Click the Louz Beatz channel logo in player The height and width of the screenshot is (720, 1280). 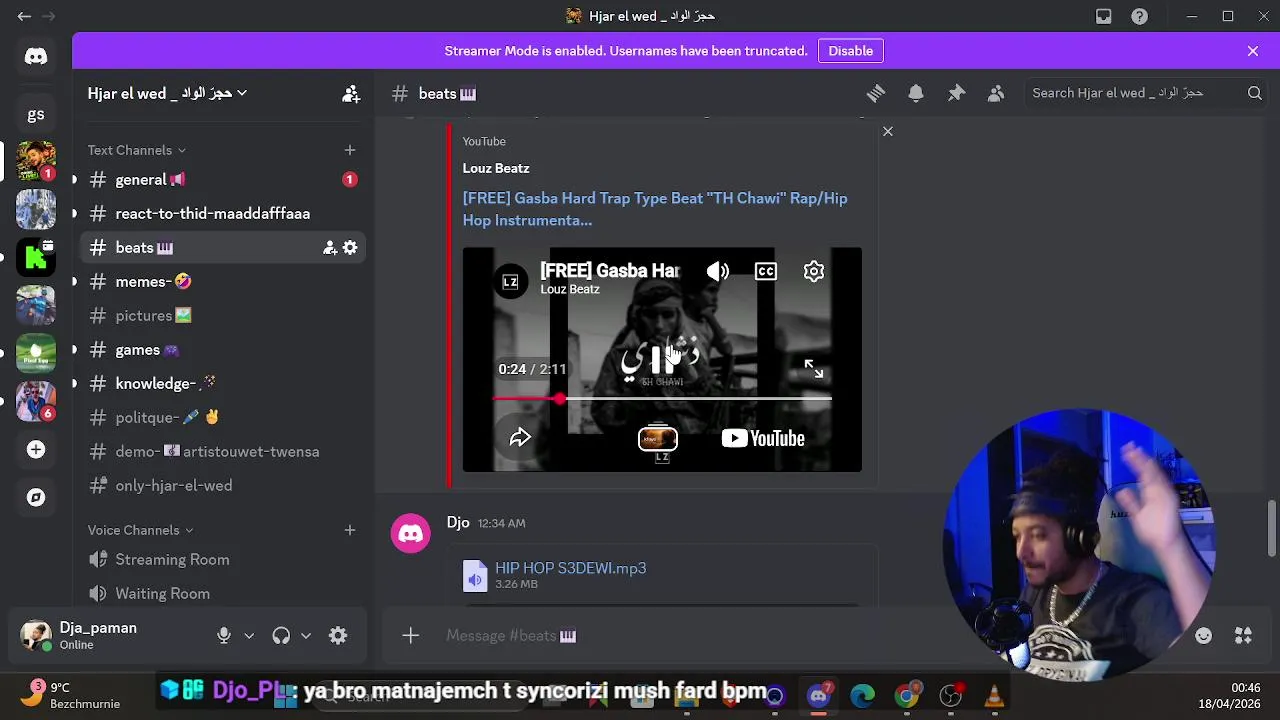tap(510, 281)
